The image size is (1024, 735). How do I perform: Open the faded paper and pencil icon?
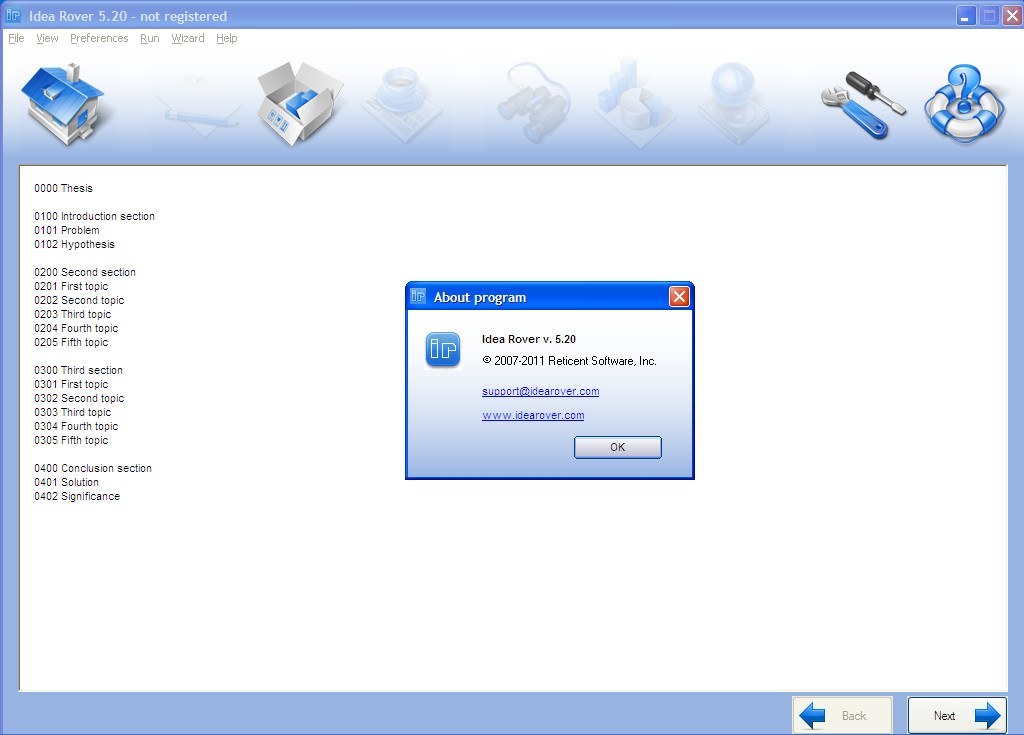(x=199, y=105)
